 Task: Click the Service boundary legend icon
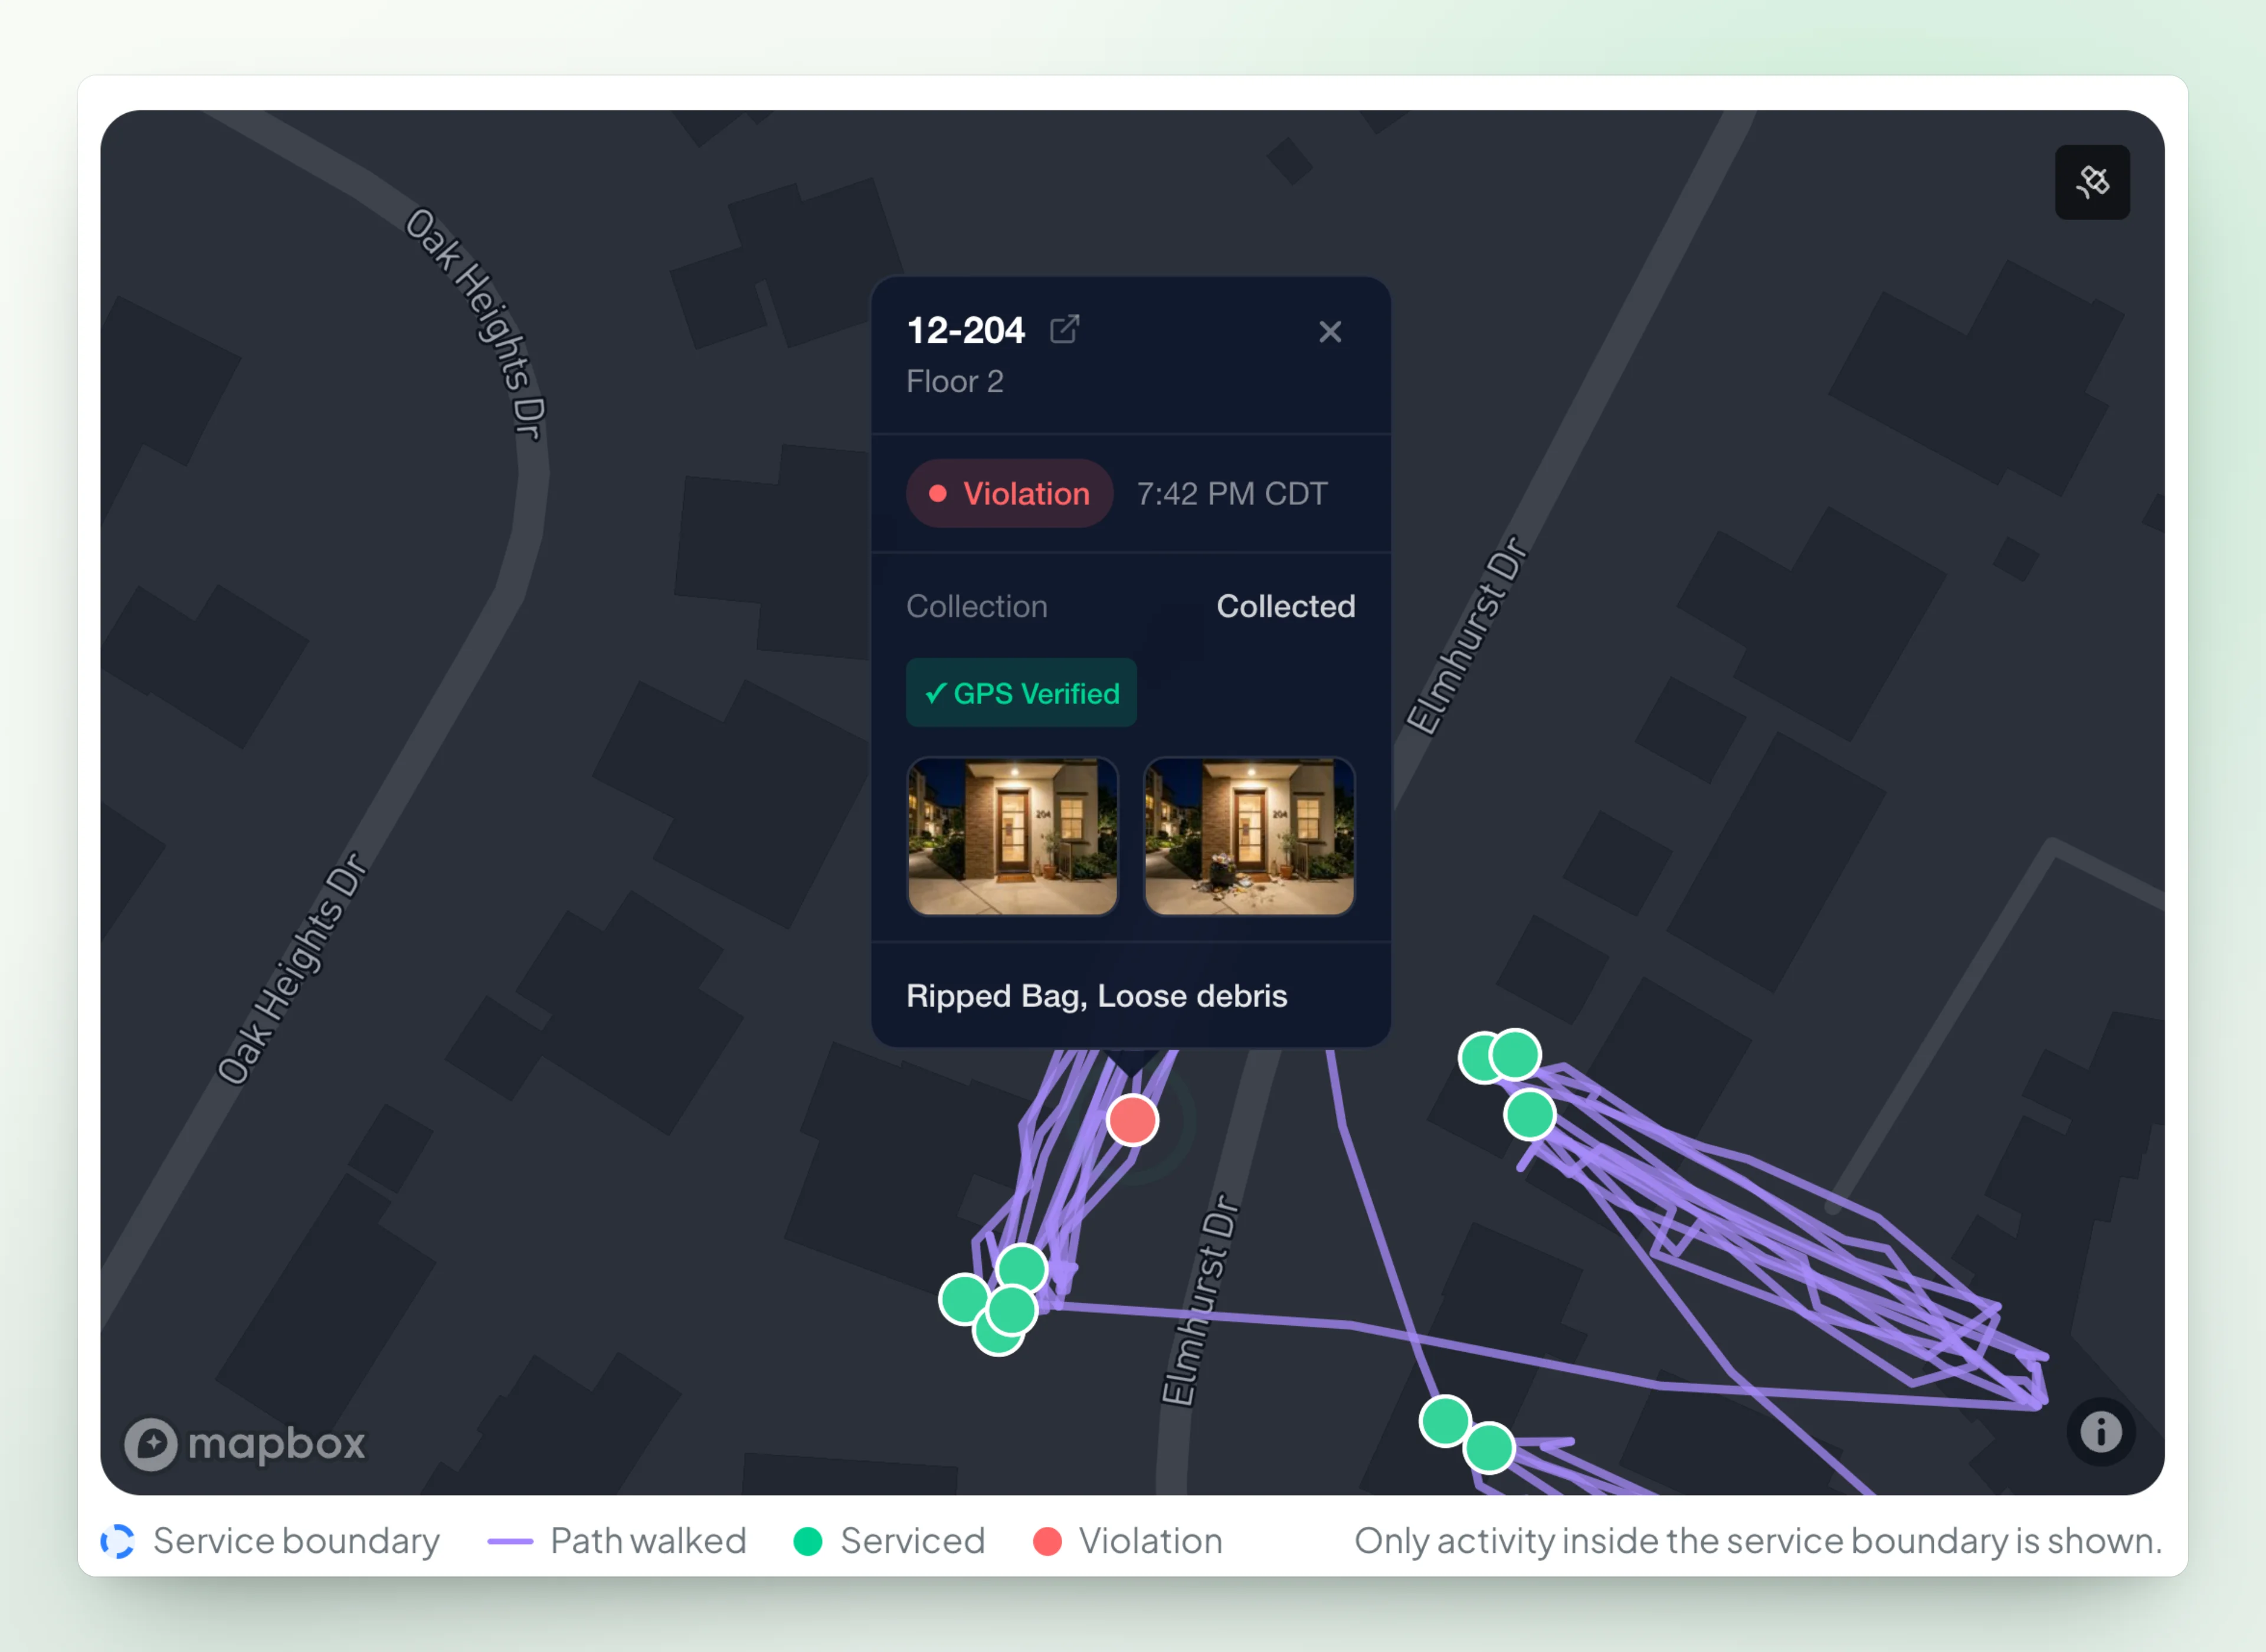click(x=117, y=1541)
